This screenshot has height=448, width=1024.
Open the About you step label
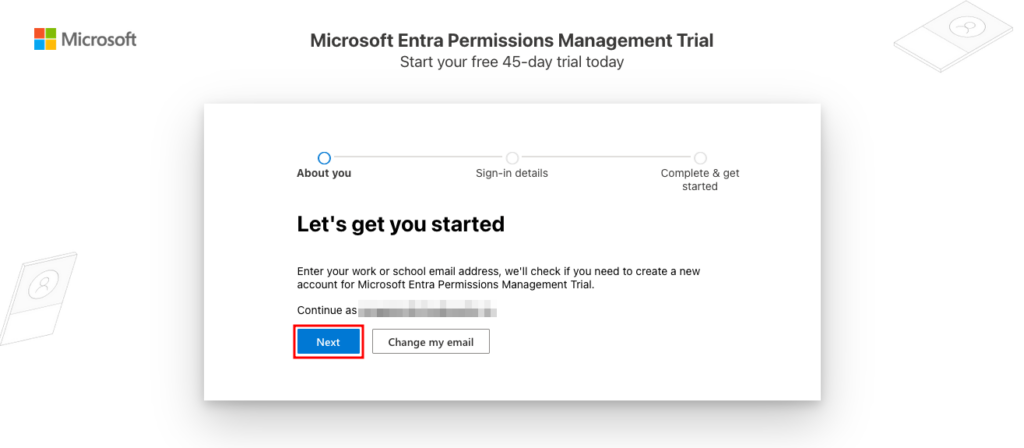tap(324, 173)
